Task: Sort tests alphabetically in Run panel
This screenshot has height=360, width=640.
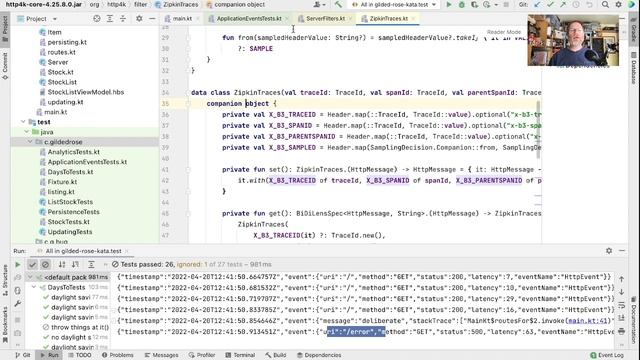Action: 62,264
